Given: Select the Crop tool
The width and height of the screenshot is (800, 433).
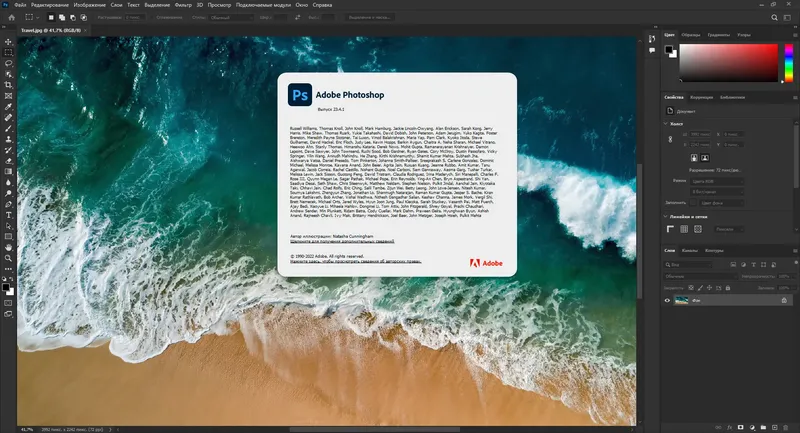Looking at the screenshot, I should (8, 85).
